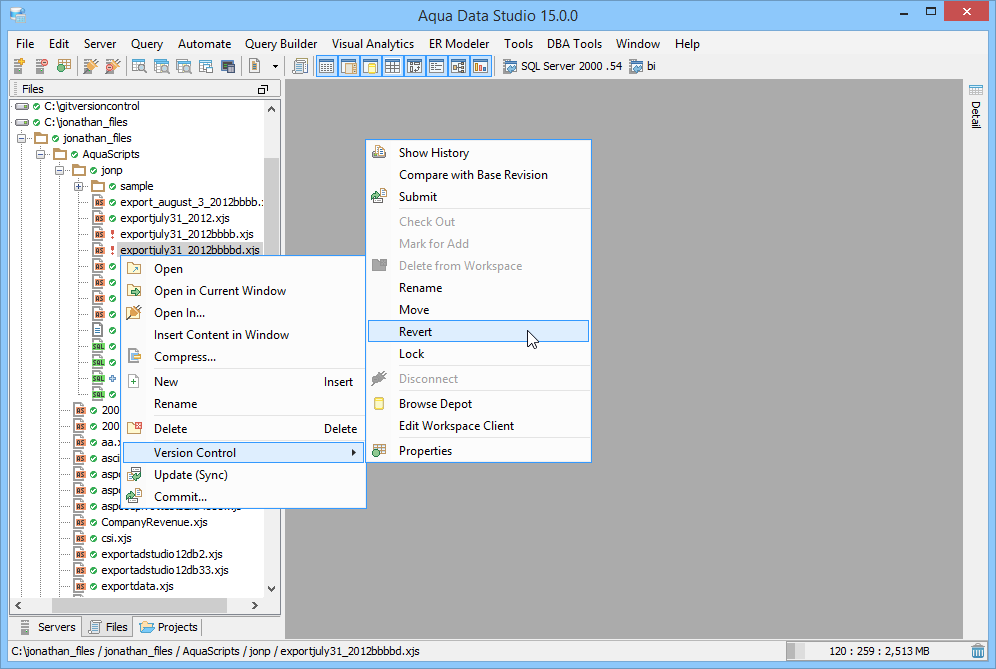Expand the Version Control submenu
Screen dimensions: 996x669
click(x=243, y=452)
